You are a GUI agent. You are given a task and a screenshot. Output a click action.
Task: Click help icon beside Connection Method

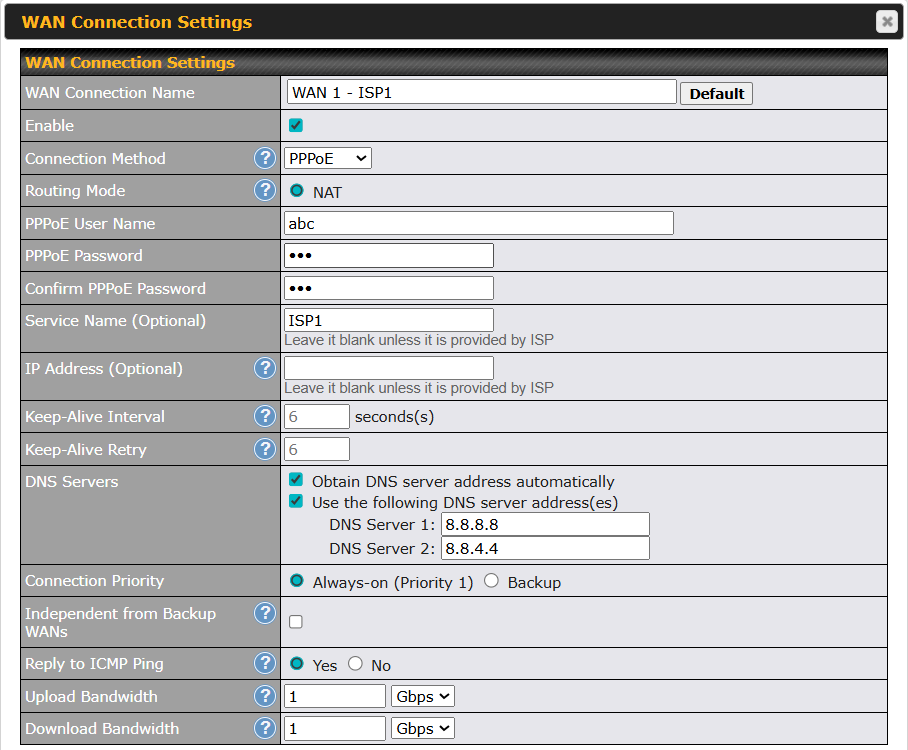click(264, 158)
